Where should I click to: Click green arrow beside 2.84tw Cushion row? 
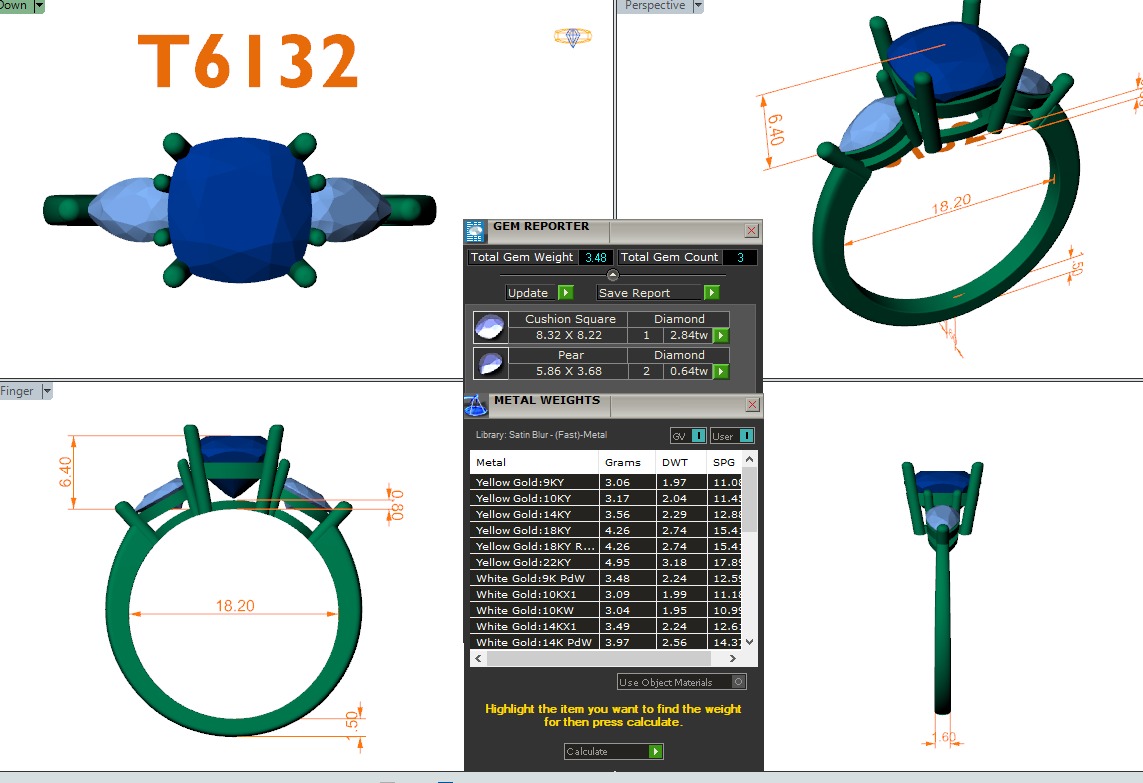(720, 336)
